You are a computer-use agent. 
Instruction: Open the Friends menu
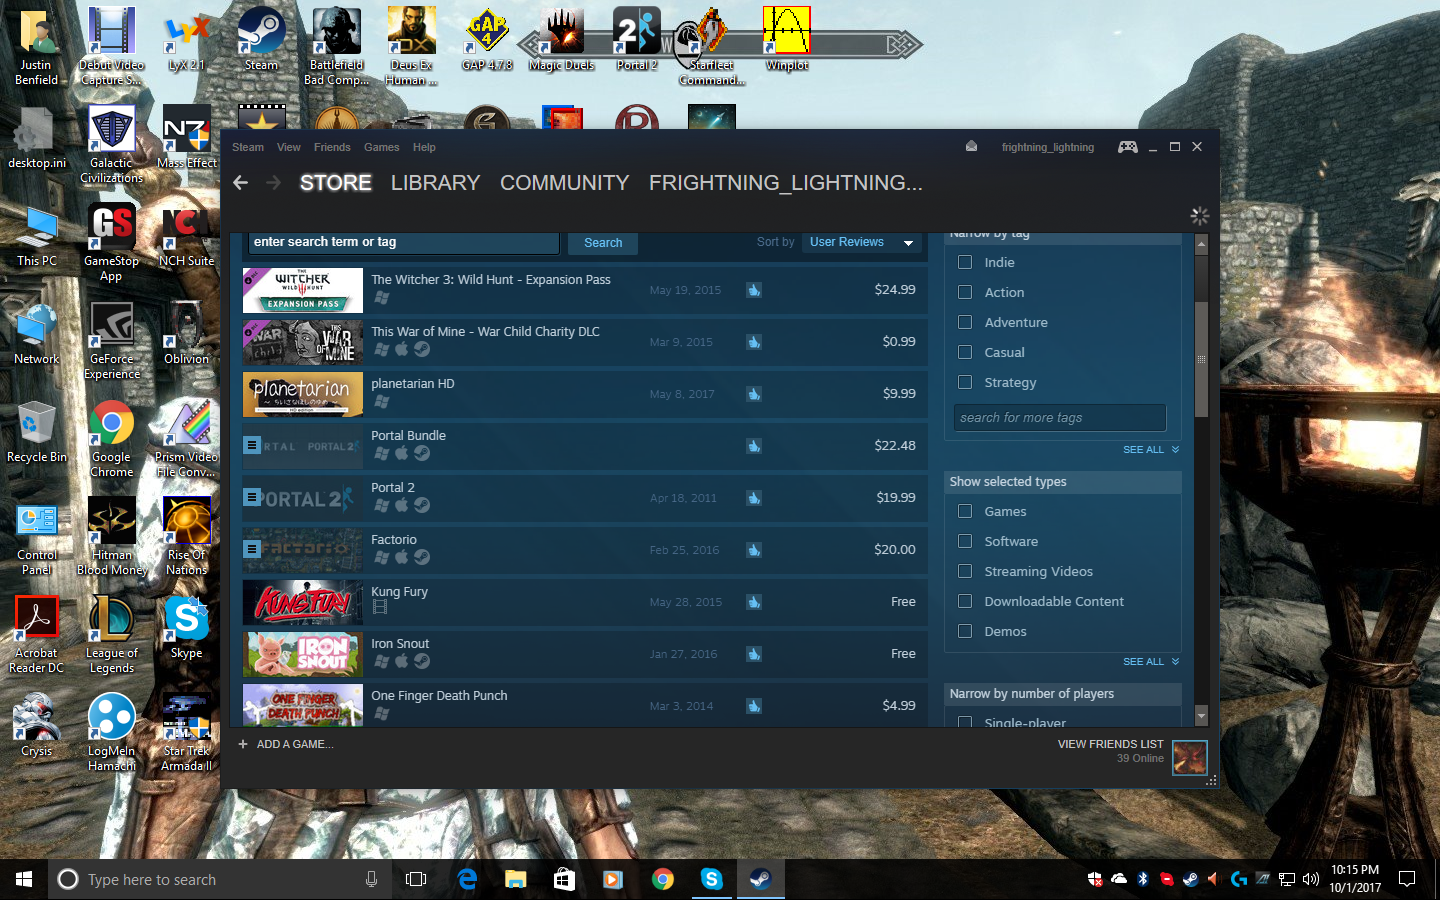click(332, 147)
